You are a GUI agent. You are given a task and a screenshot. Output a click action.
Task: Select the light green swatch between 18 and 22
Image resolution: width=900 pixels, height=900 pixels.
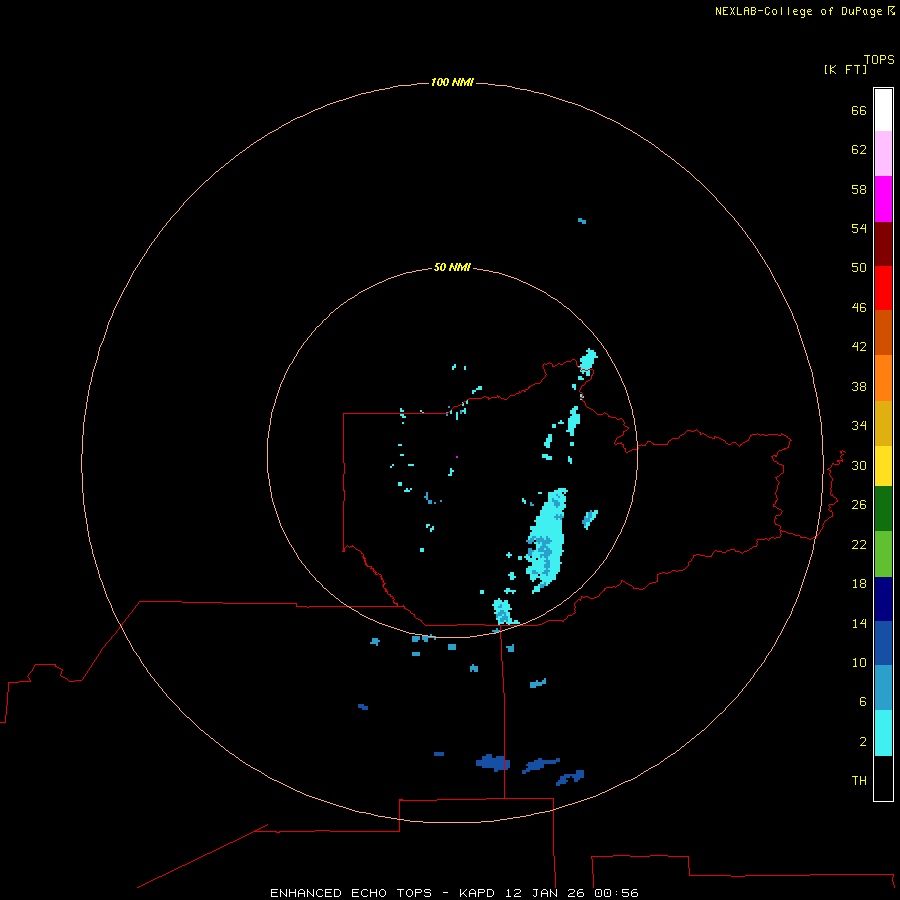pos(883,554)
